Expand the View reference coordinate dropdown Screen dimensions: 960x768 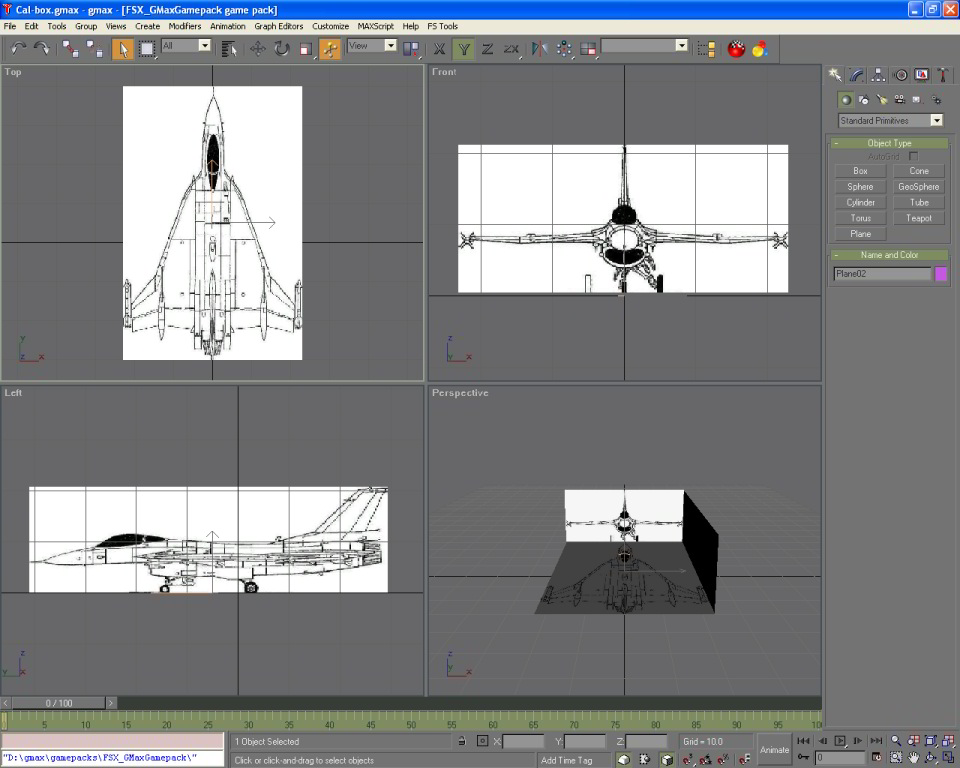click(x=372, y=46)
